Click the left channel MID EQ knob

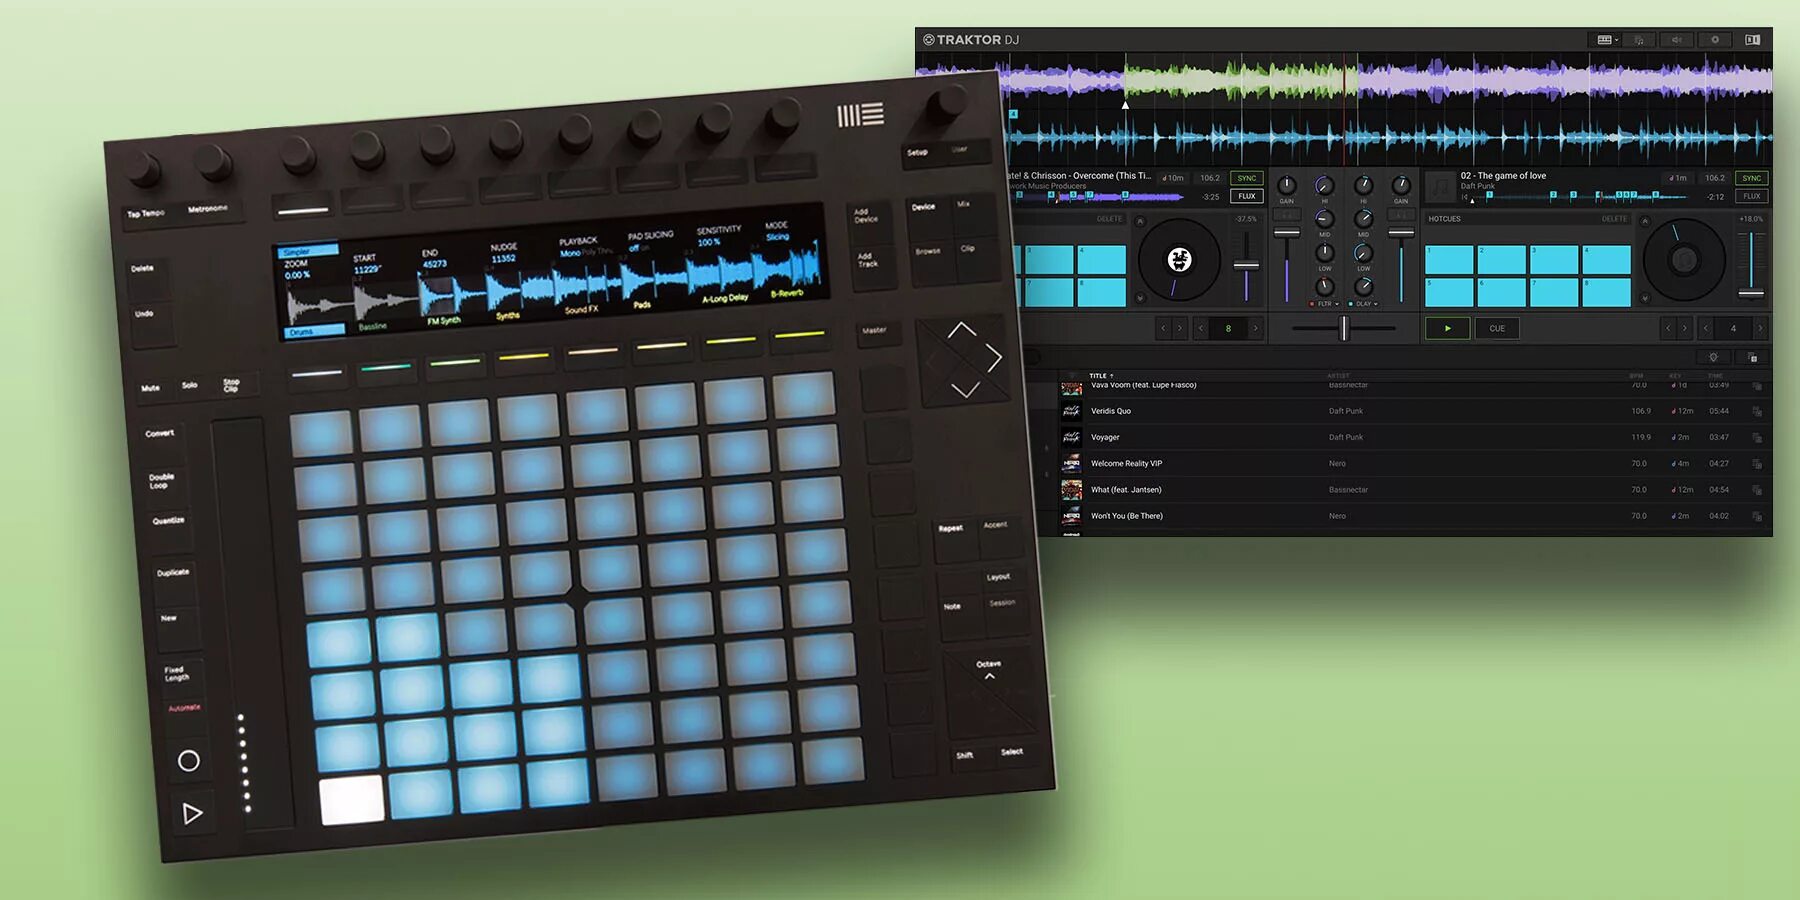pos(1325,219)
